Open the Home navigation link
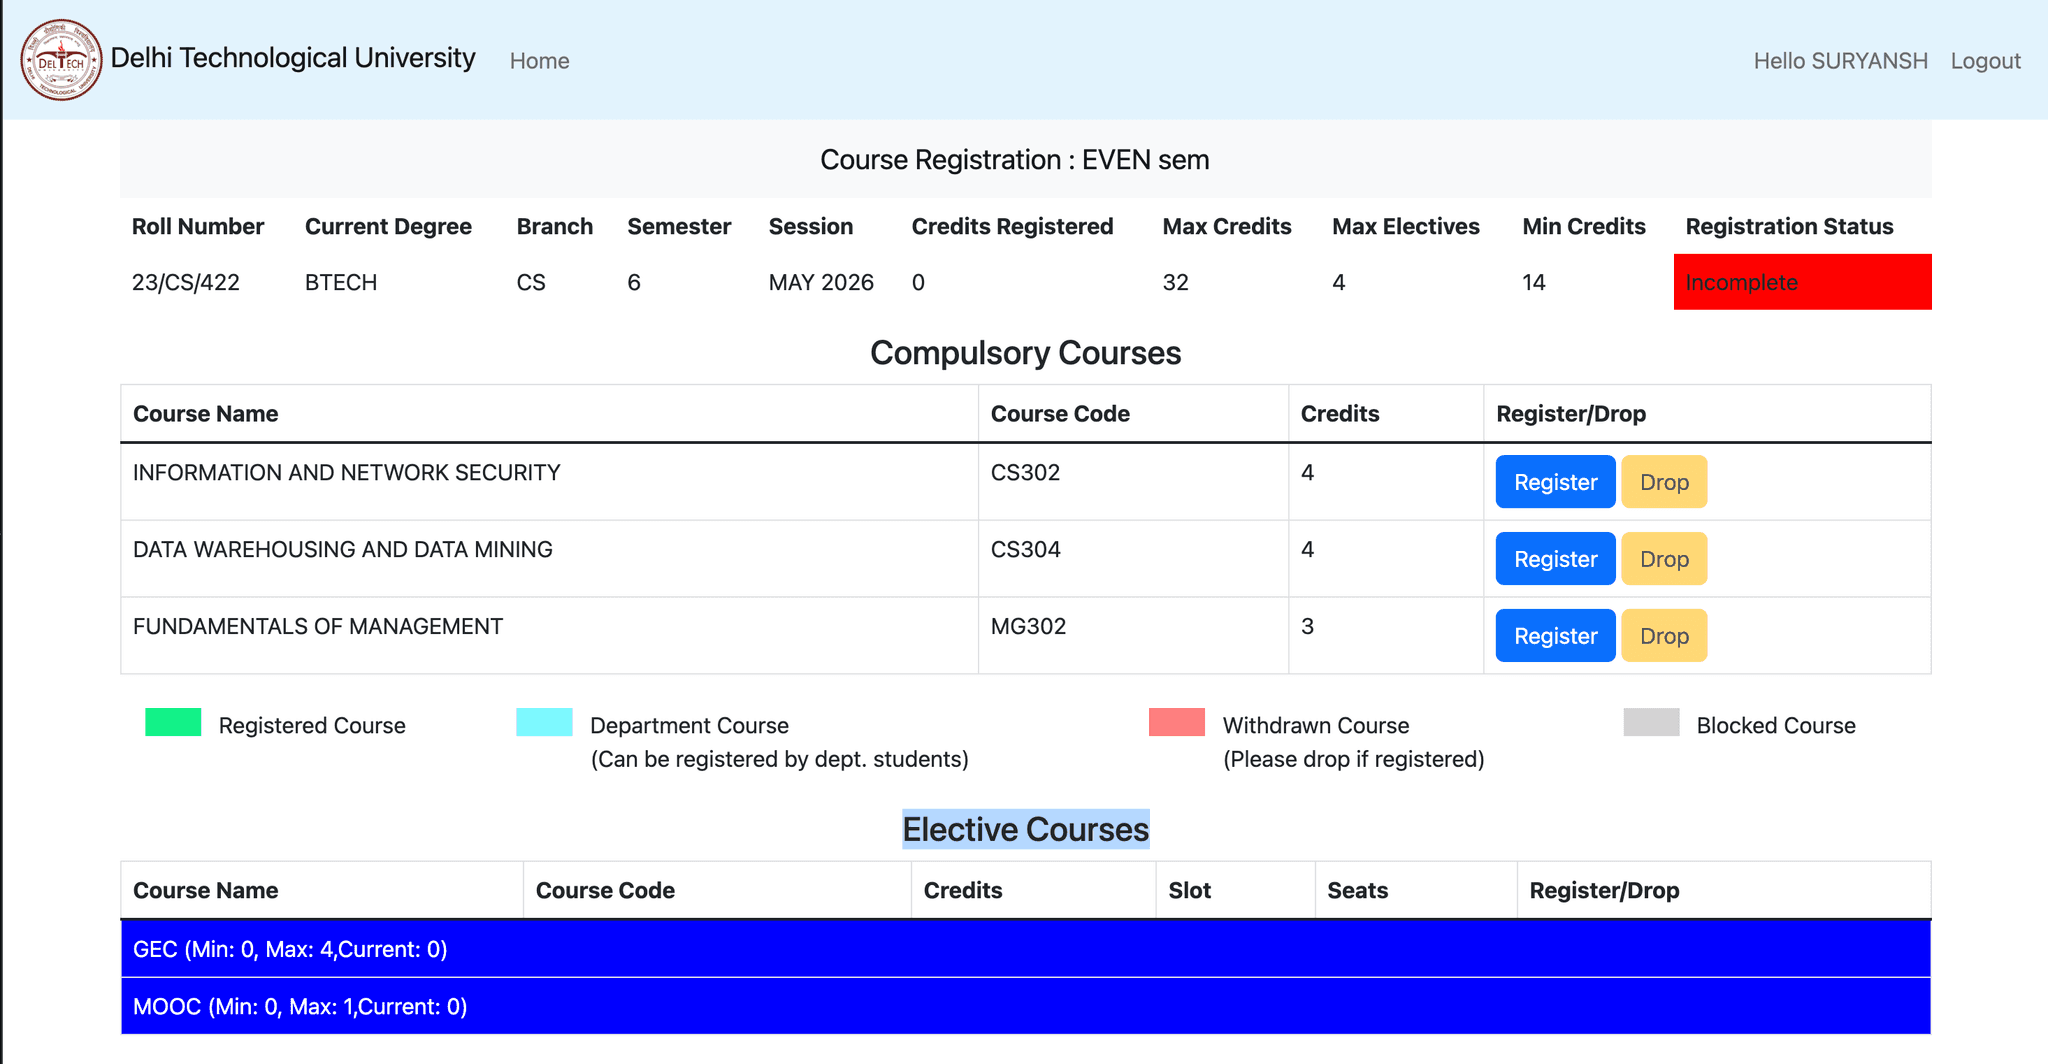 539,61
